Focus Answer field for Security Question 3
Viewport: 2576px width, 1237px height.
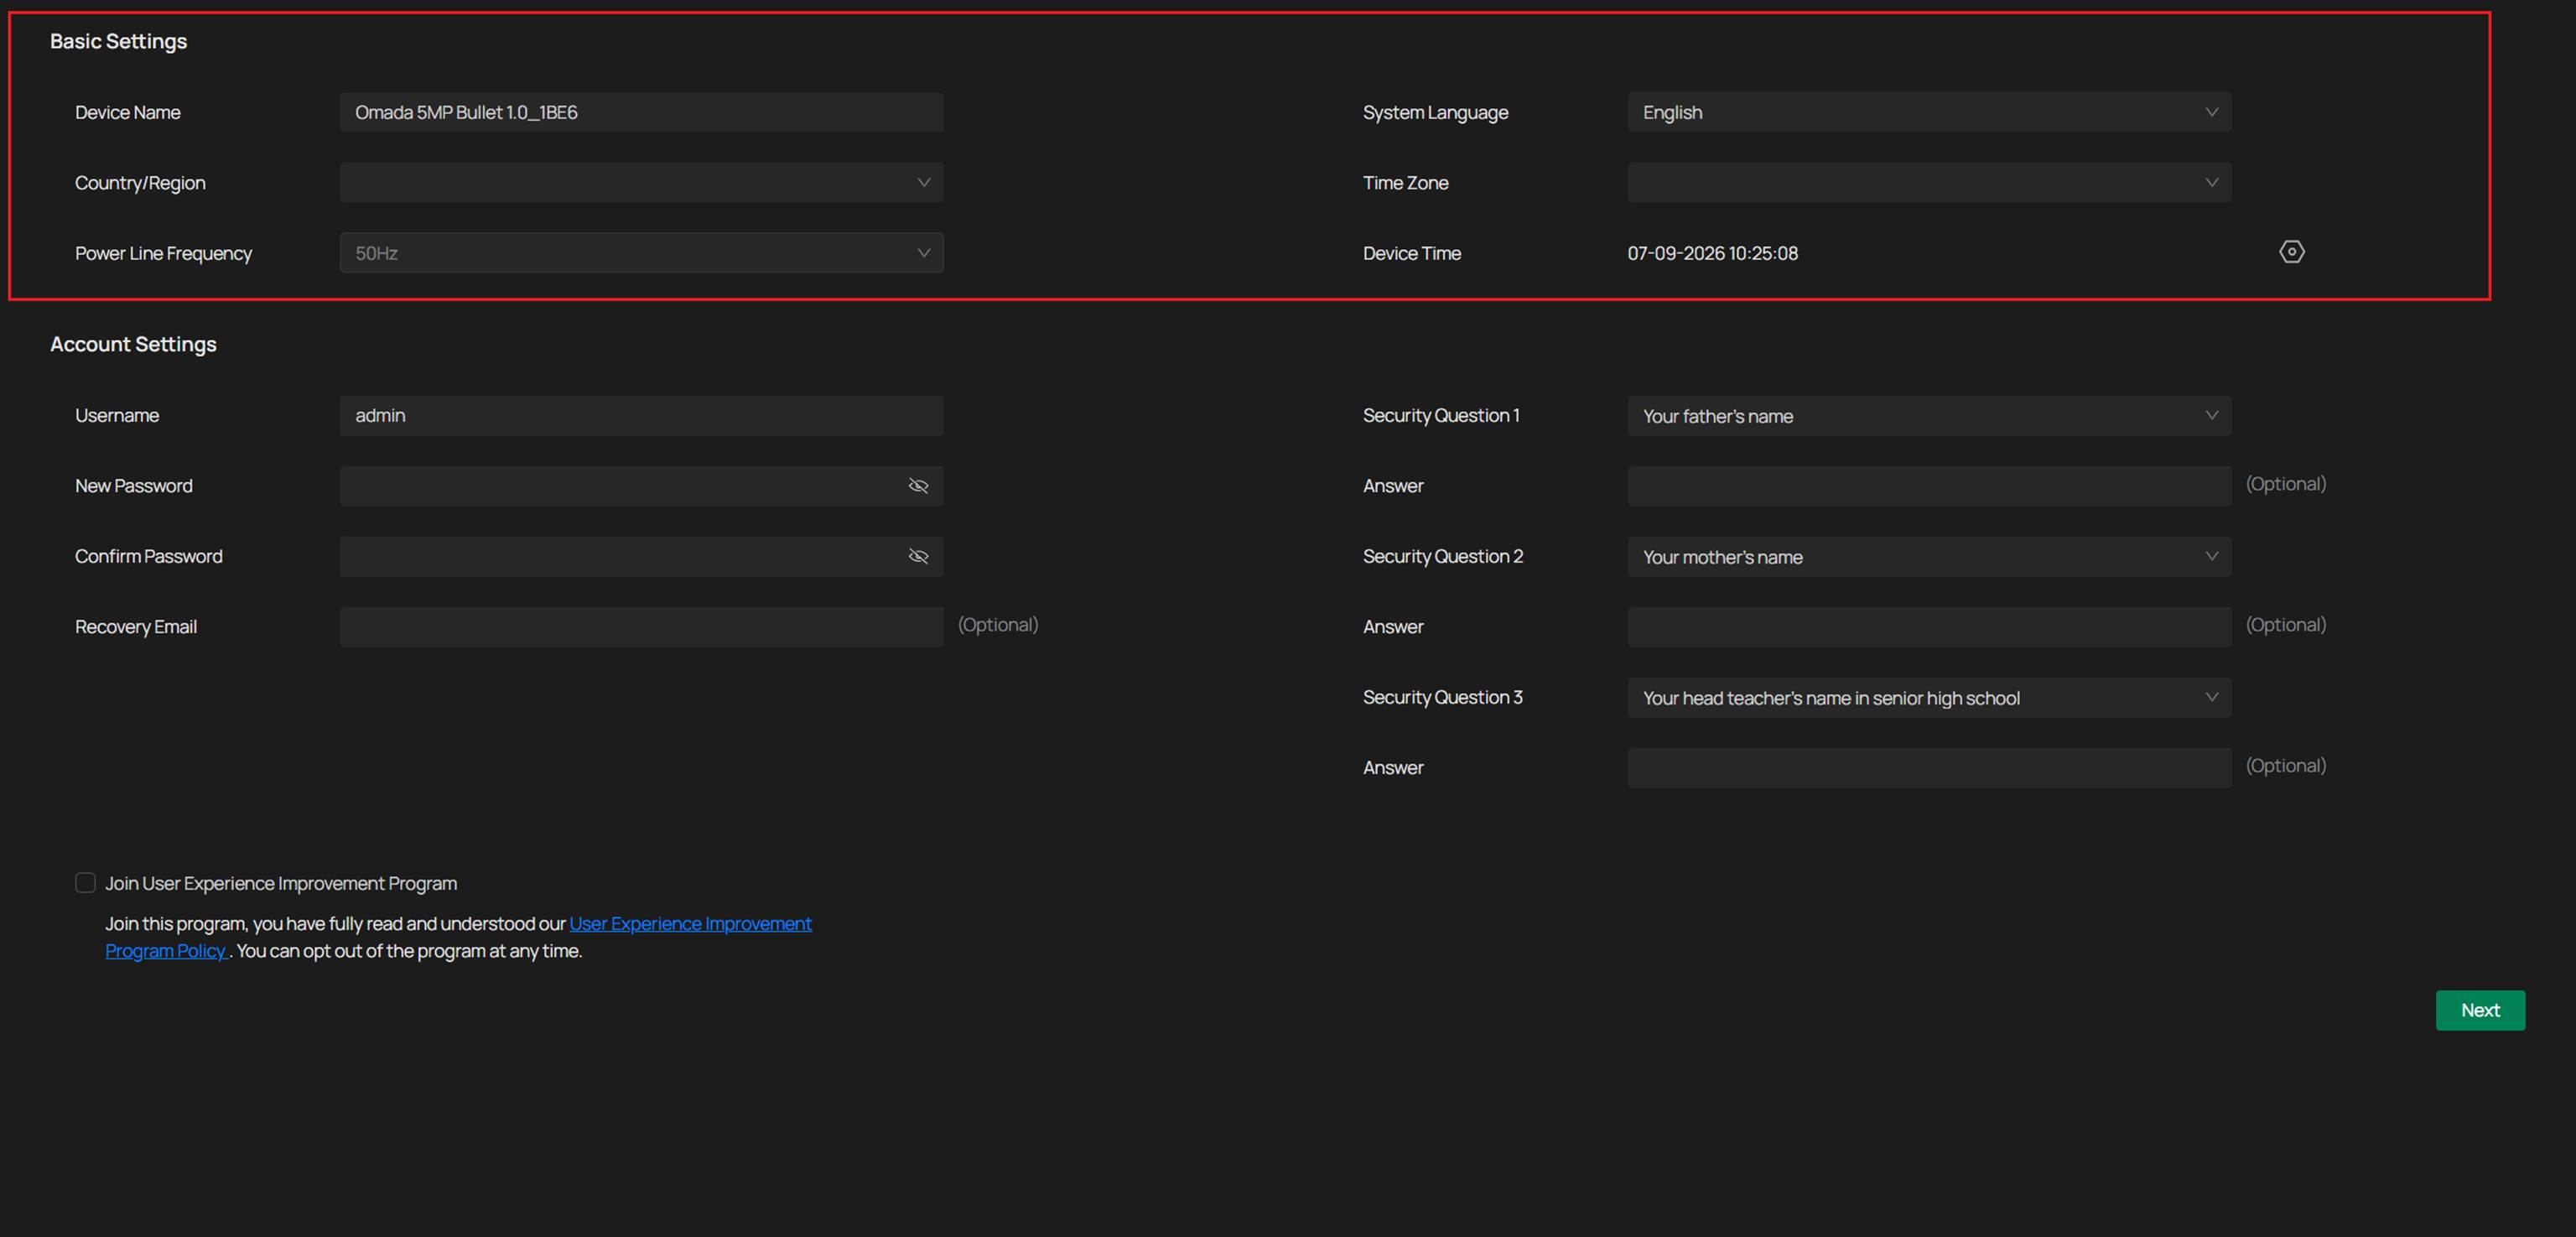point(1929,768)
